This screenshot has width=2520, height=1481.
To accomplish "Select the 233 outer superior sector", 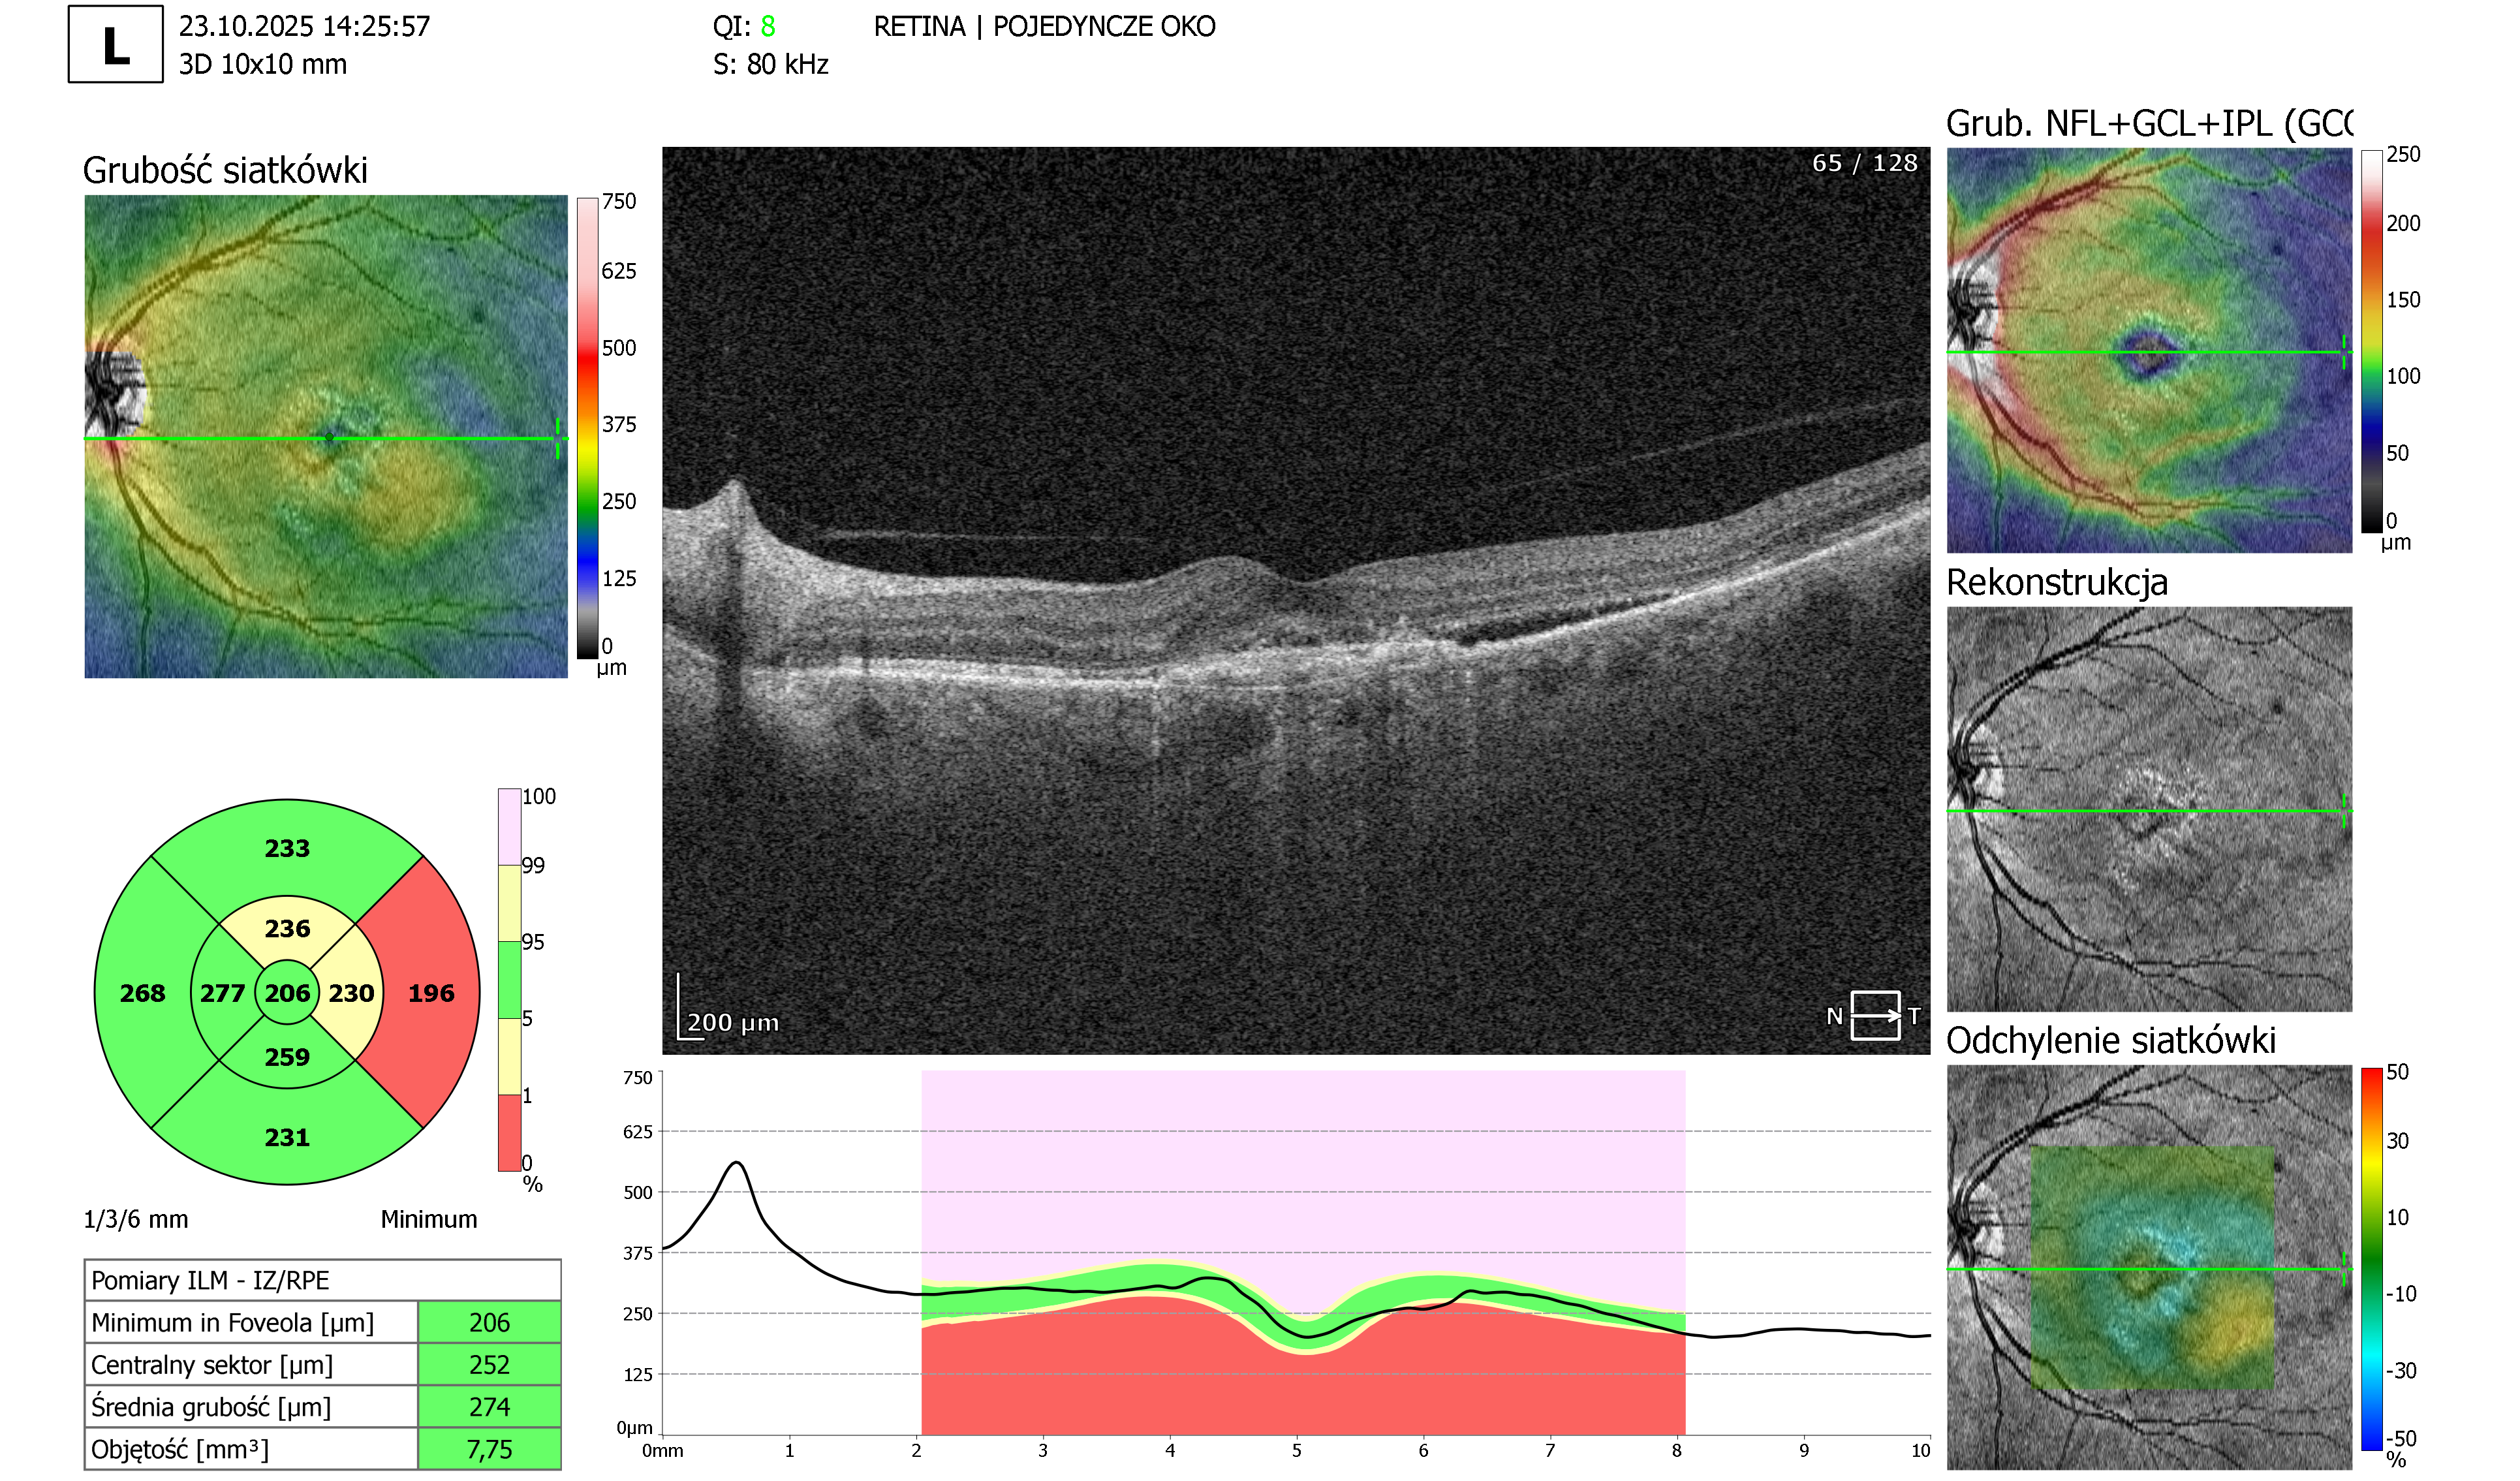I will coord(287,848).
